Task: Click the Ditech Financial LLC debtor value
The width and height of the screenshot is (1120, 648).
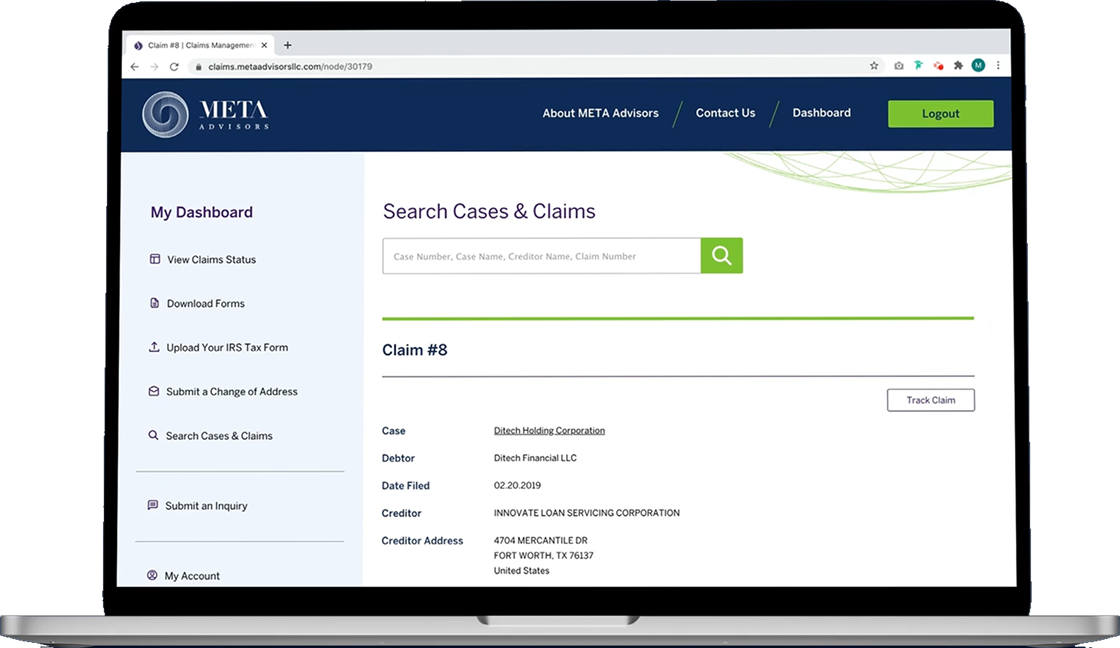Action: click(x=535, y=458)
